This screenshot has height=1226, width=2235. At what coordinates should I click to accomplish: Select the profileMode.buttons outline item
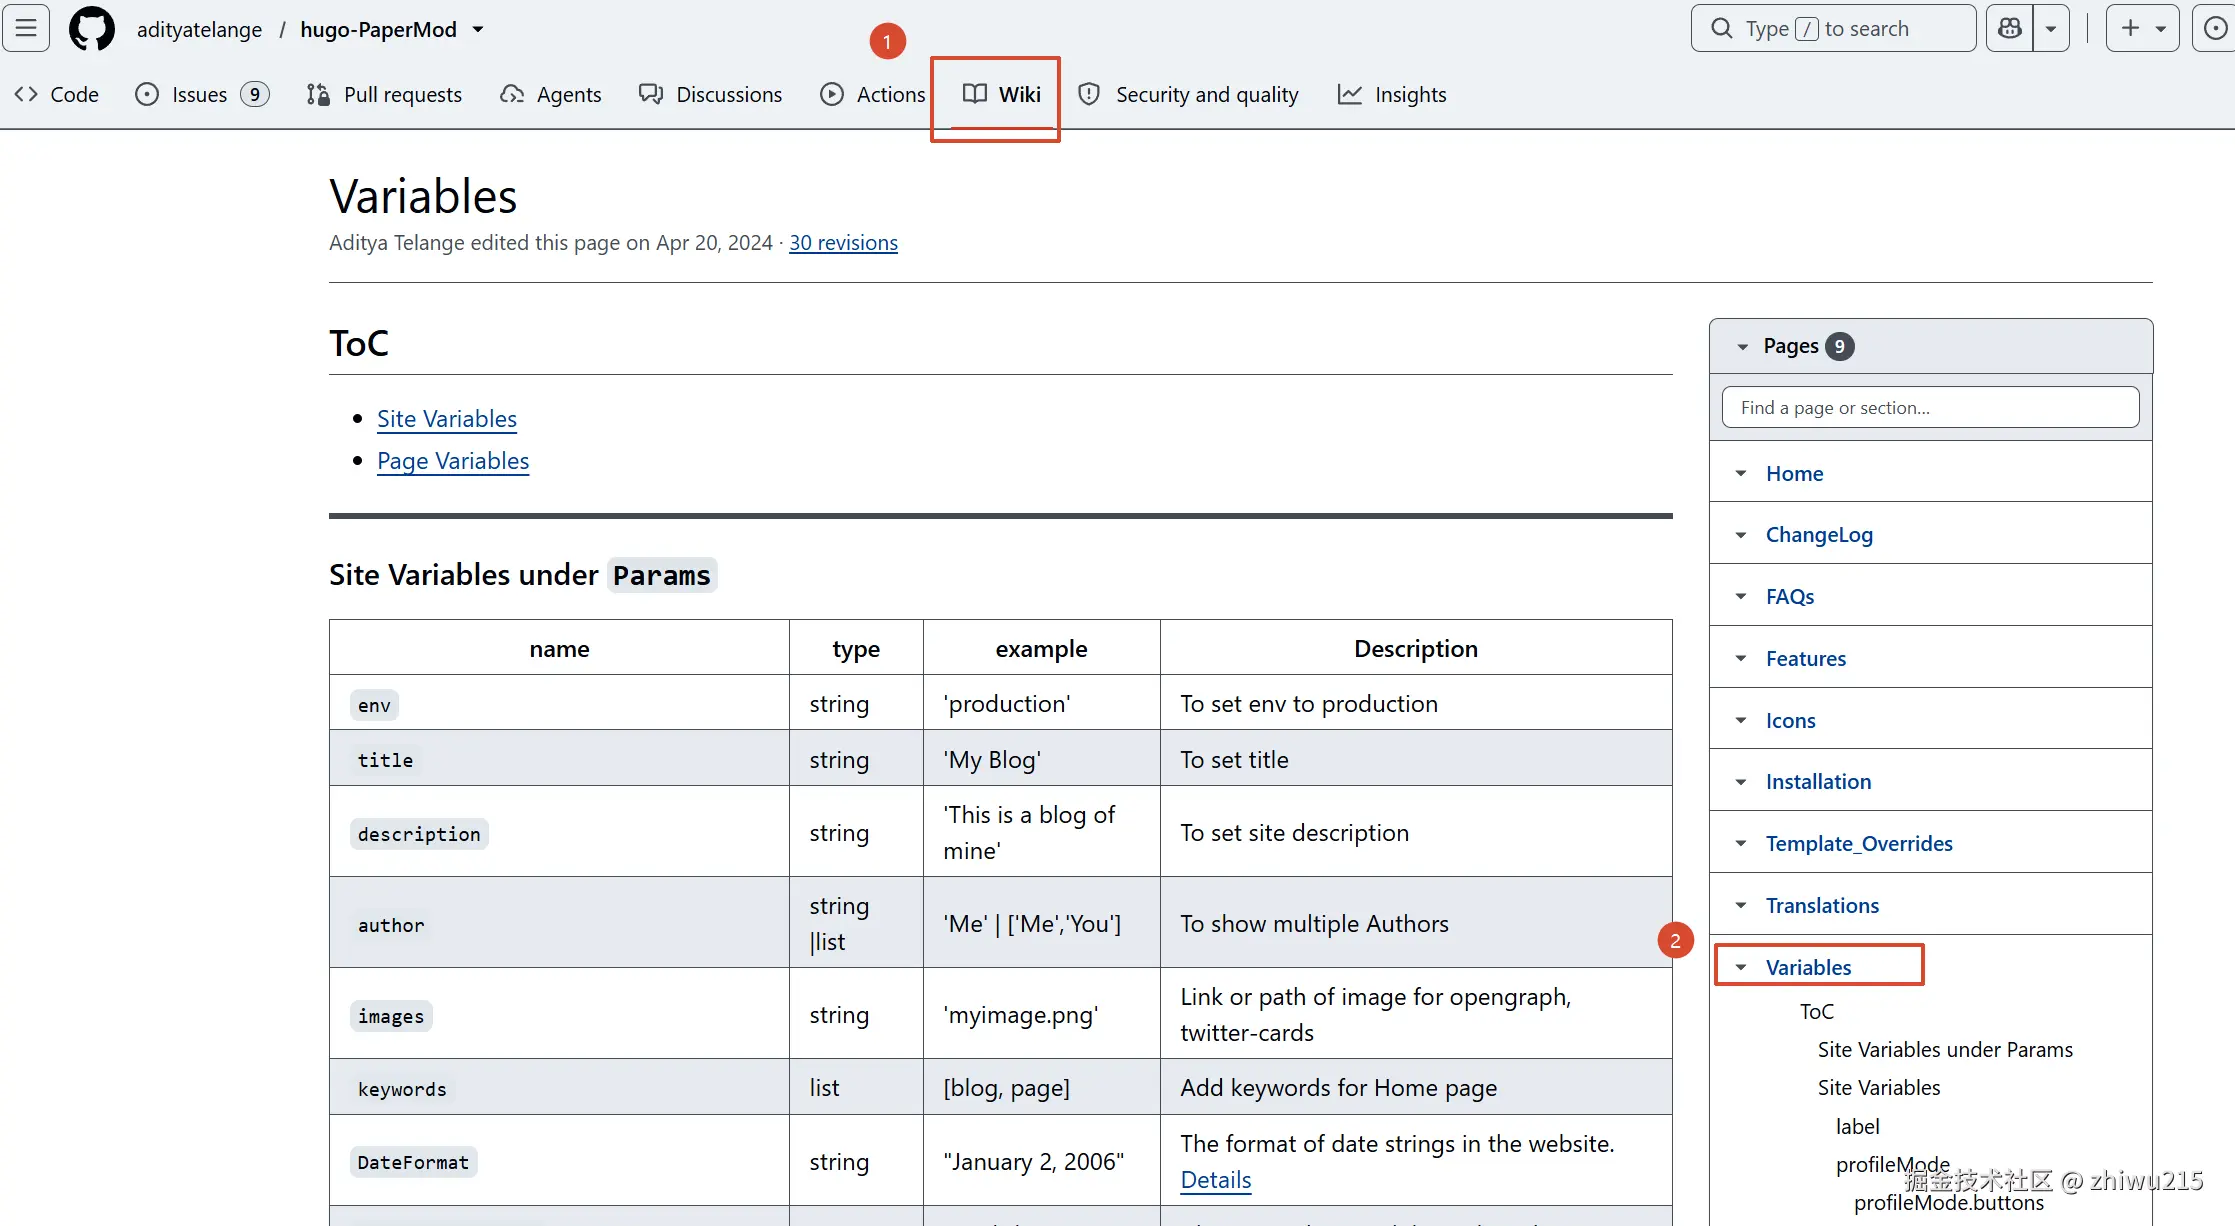pyautogui.click(x=1949, y=1203)
